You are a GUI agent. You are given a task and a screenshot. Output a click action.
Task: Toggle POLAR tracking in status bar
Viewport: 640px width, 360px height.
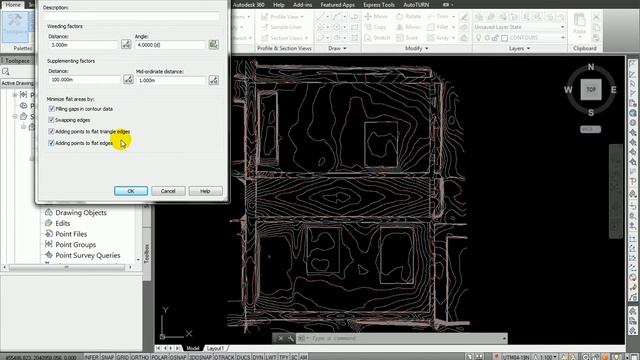point(159,357)
